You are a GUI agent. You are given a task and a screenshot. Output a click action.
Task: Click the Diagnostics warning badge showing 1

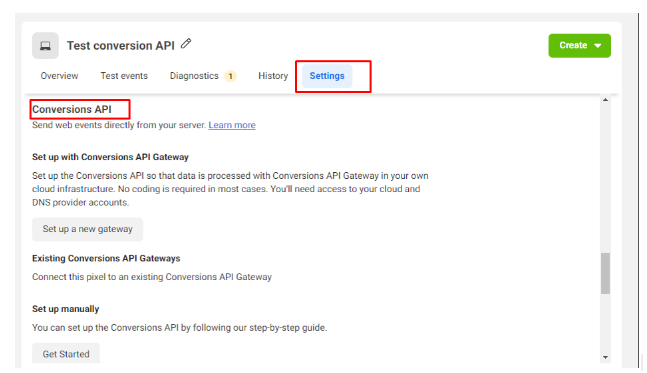pyautogui.click(x=230, y=76)
